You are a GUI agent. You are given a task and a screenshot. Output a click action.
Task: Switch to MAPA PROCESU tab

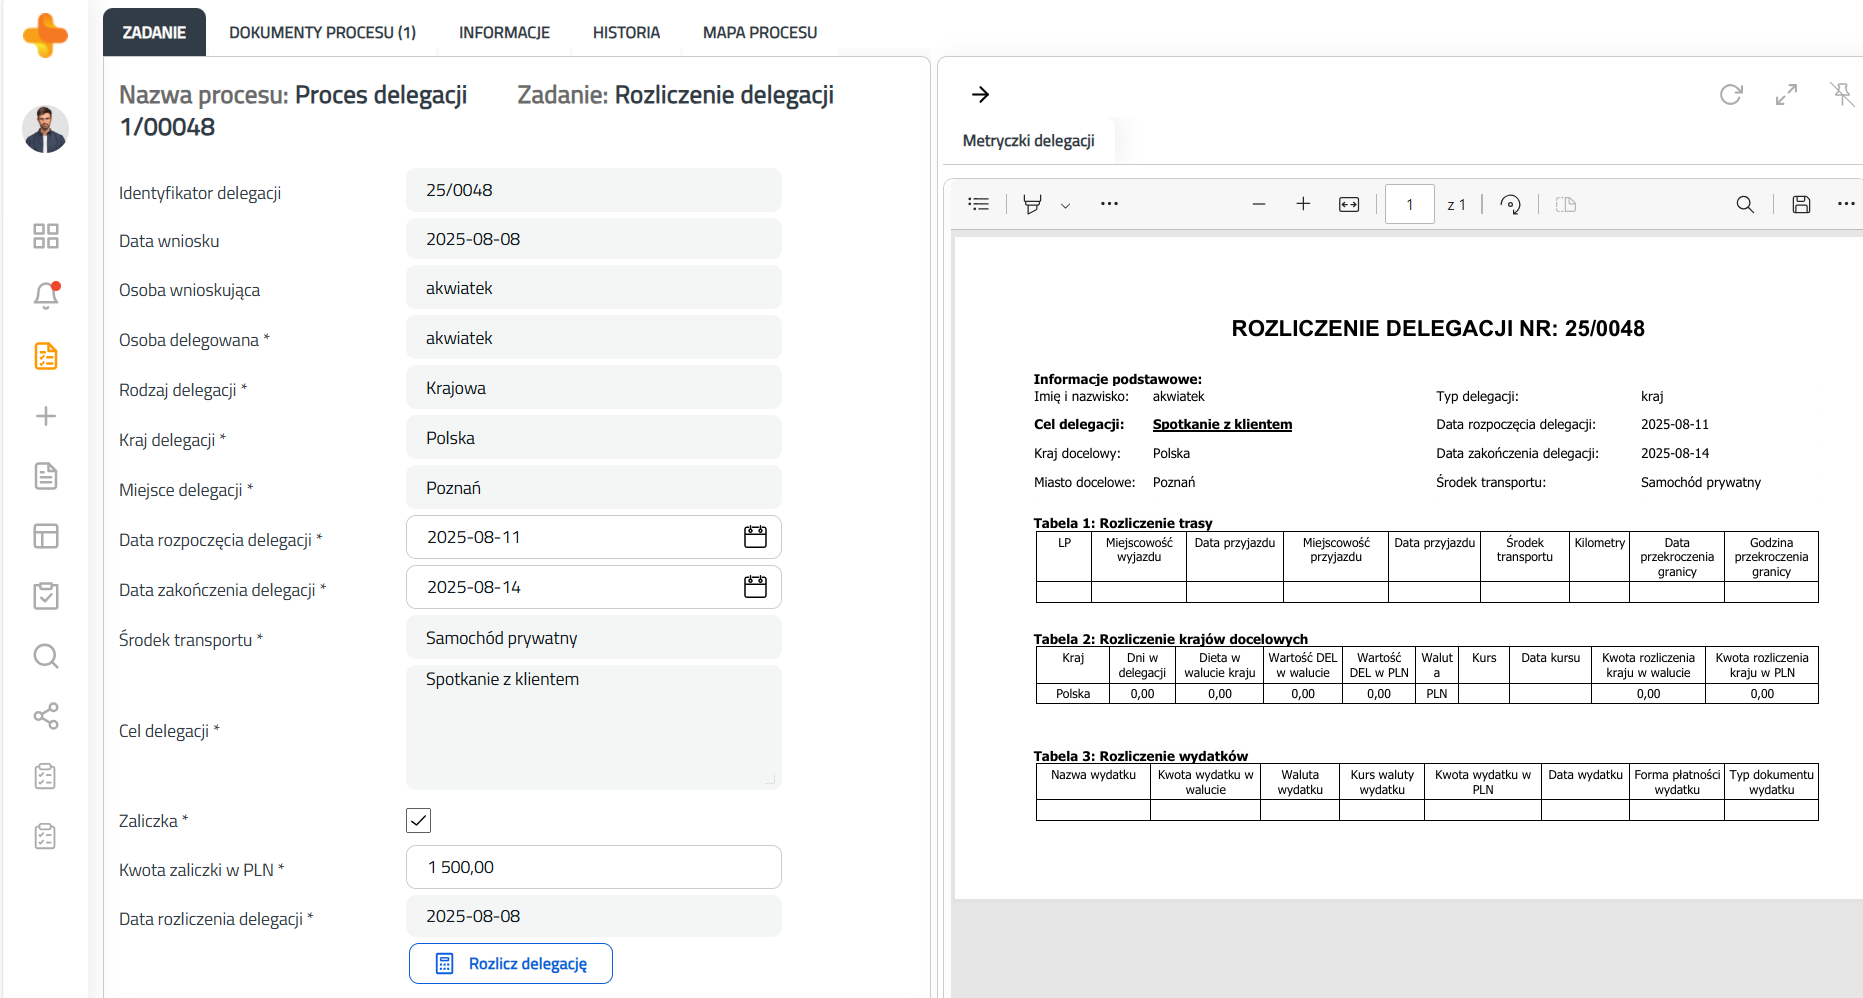(760, 32)
